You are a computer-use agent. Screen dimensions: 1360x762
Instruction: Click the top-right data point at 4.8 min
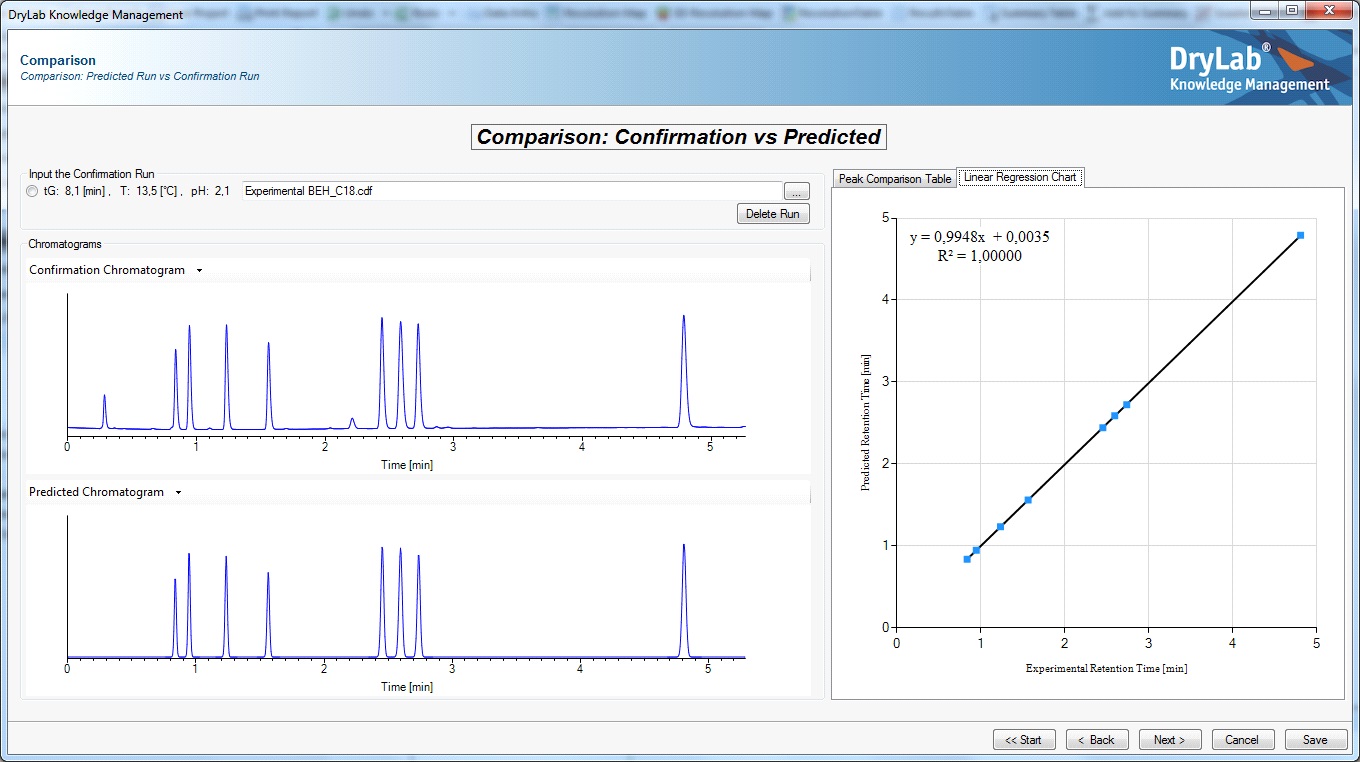[x=1300, y=235]
